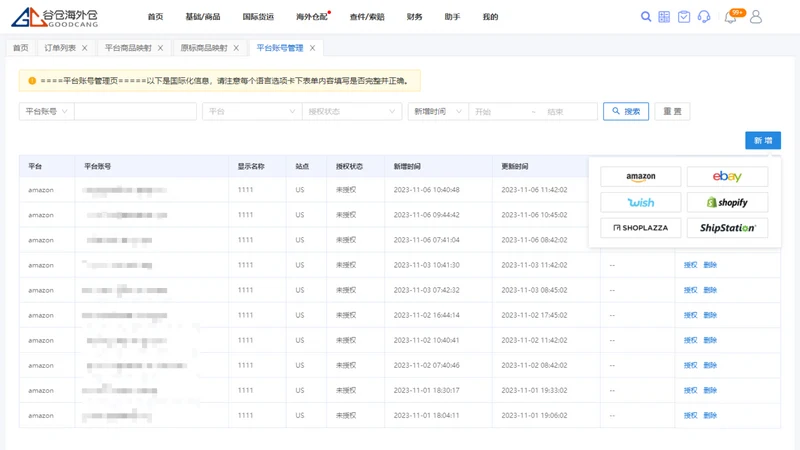This screenshot has height=450, width=800.
Task: Pick the ShipStation platform option
Action: coord(727,228)
